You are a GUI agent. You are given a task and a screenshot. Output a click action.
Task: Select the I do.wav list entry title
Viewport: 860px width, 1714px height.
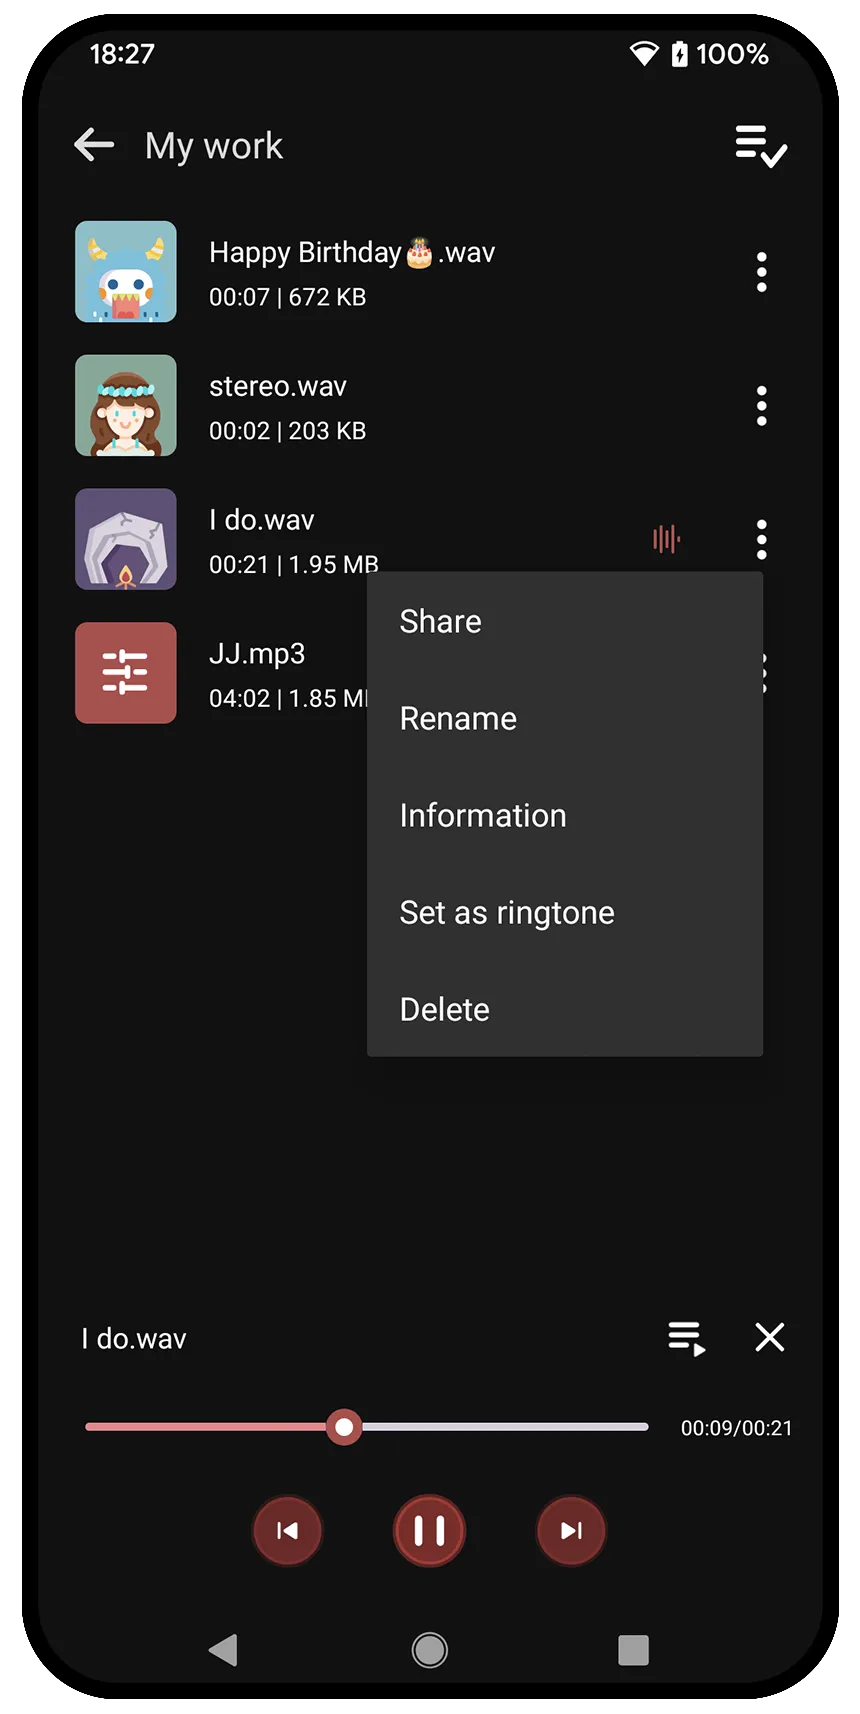point(262,520)
